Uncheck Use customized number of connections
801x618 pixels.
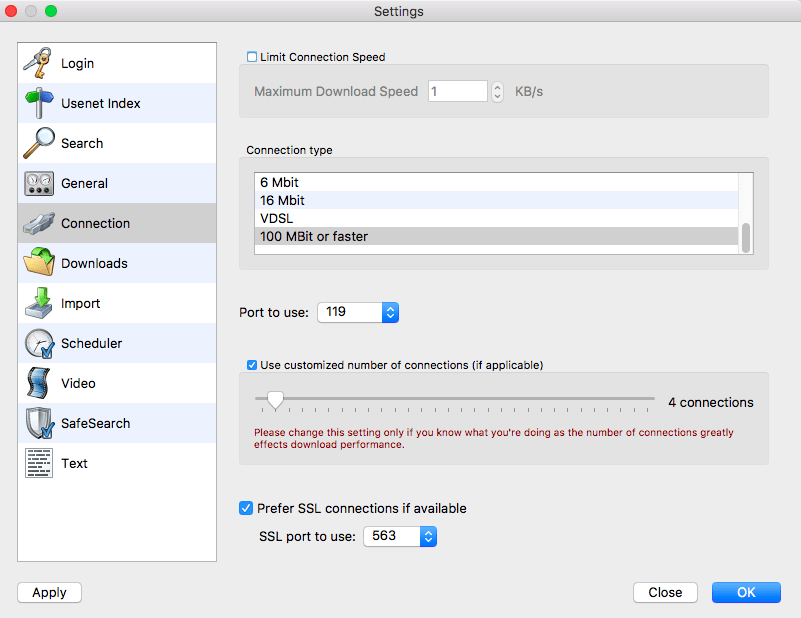[252, 365]
